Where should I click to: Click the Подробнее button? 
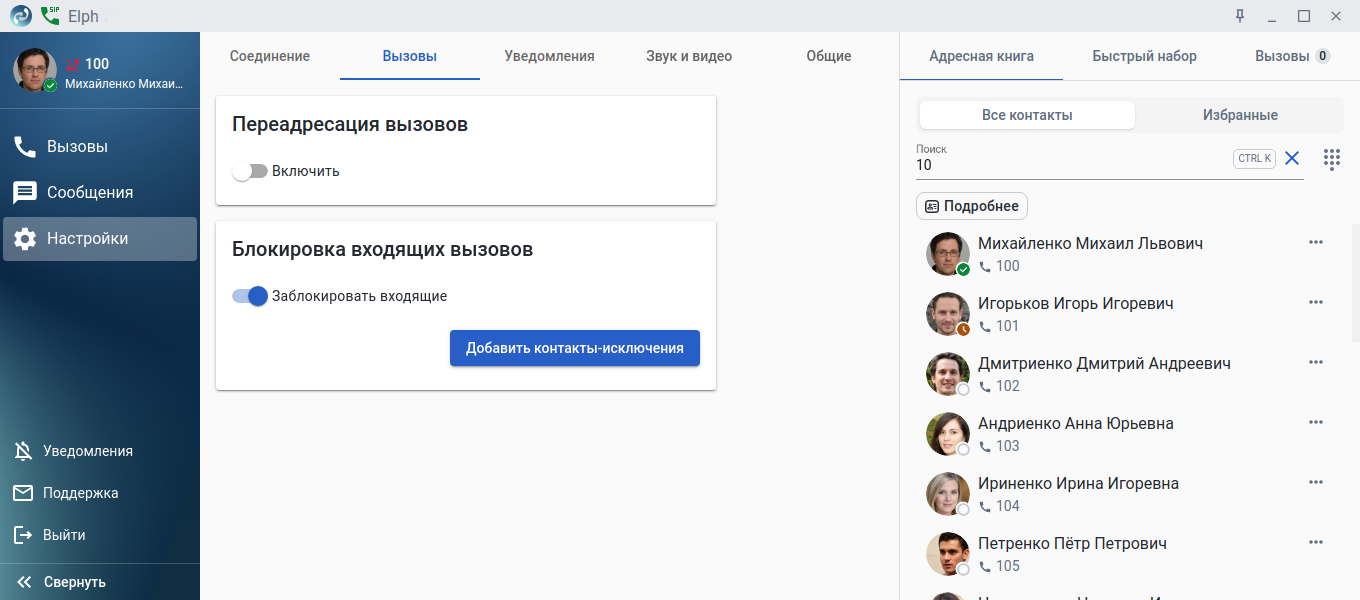click(972, 206)
